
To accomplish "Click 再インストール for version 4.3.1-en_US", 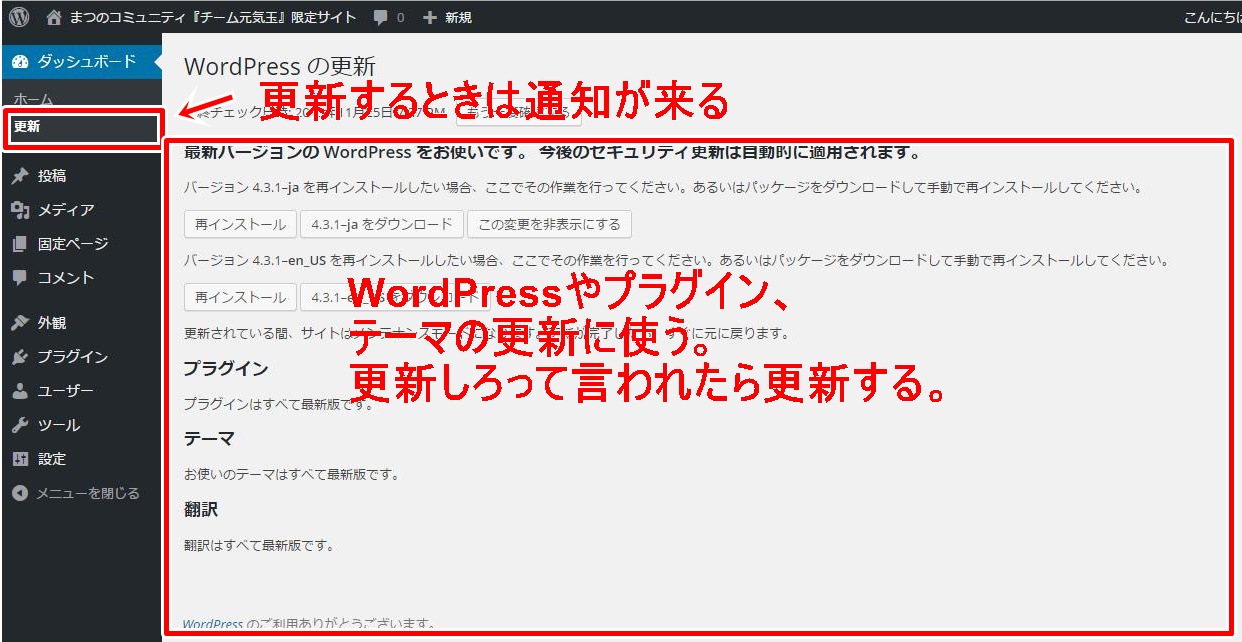I will pos(240,297).
